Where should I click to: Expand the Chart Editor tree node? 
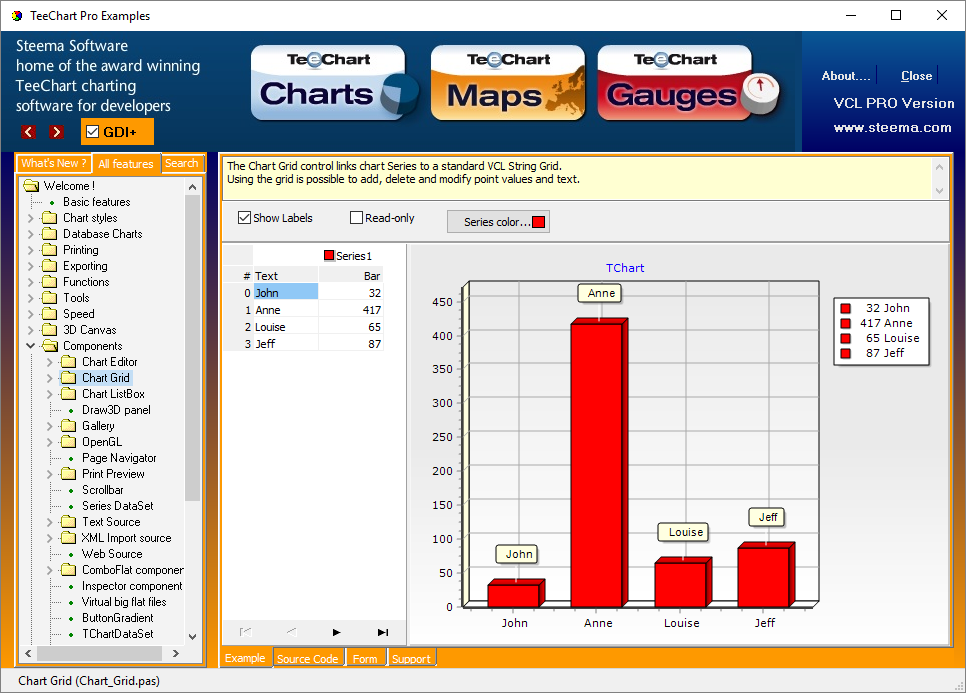tap(50, 362)
